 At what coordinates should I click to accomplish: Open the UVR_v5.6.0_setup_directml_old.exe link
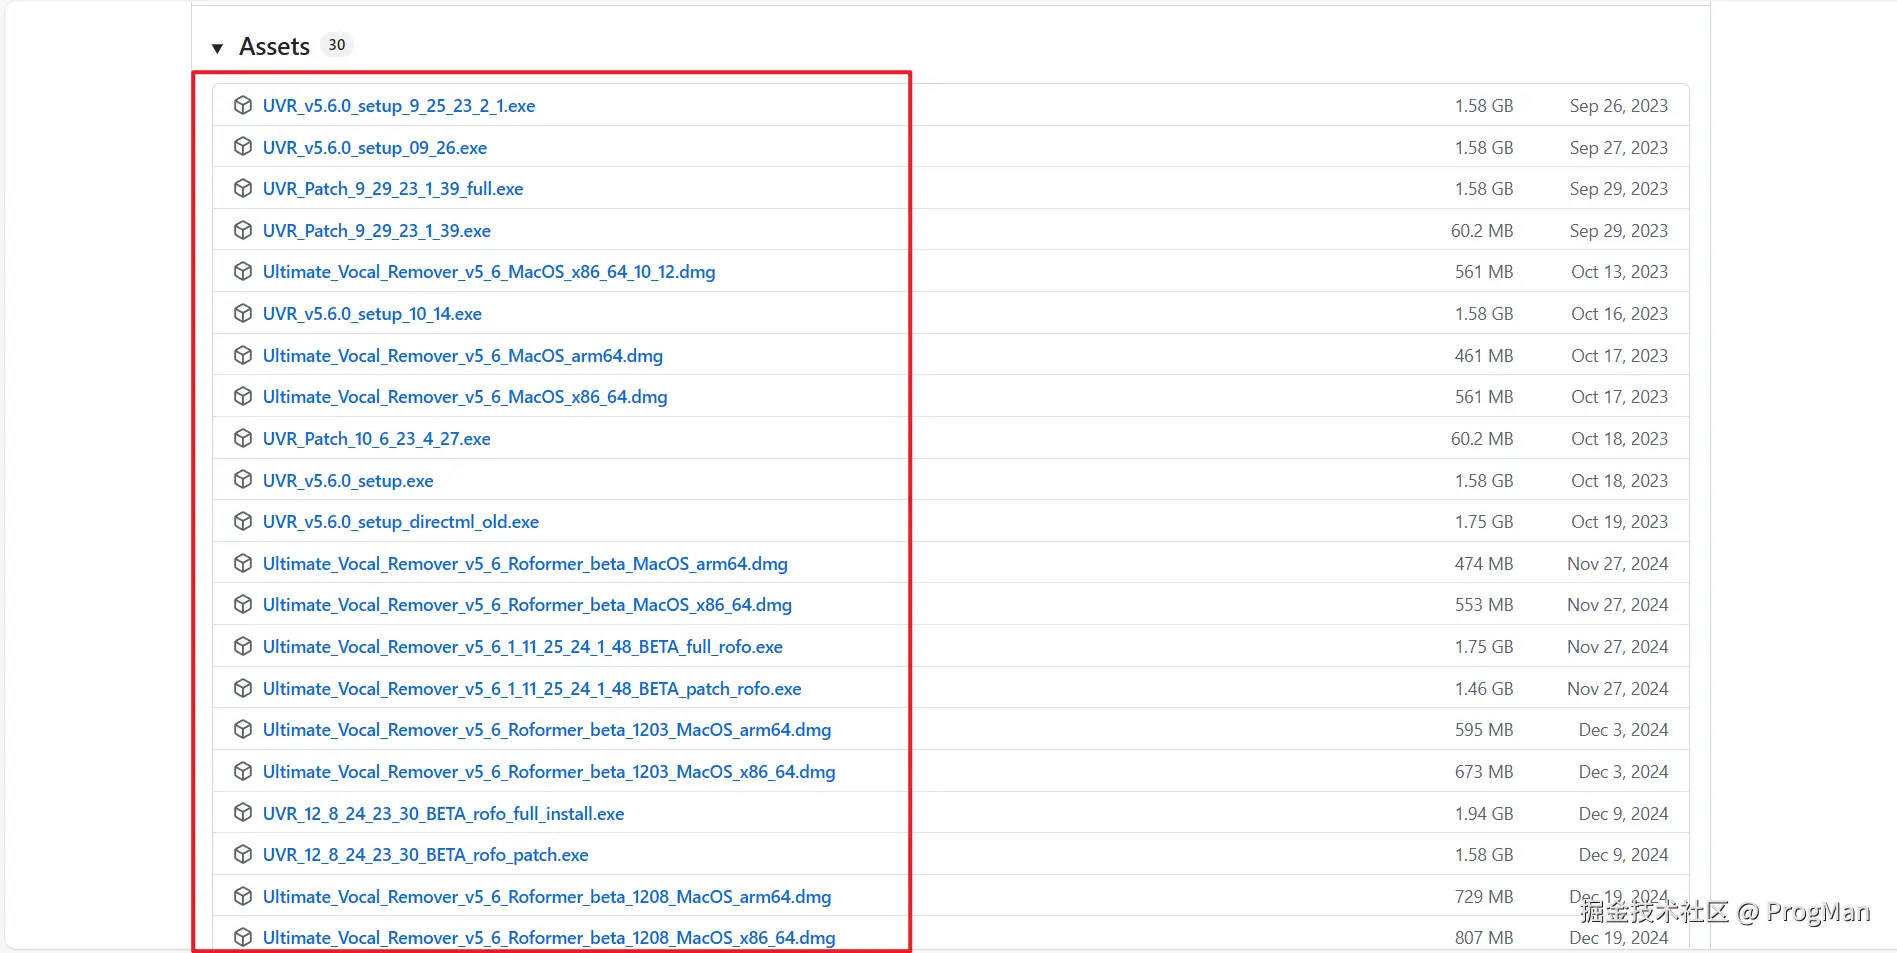click(x=401, y=522)
